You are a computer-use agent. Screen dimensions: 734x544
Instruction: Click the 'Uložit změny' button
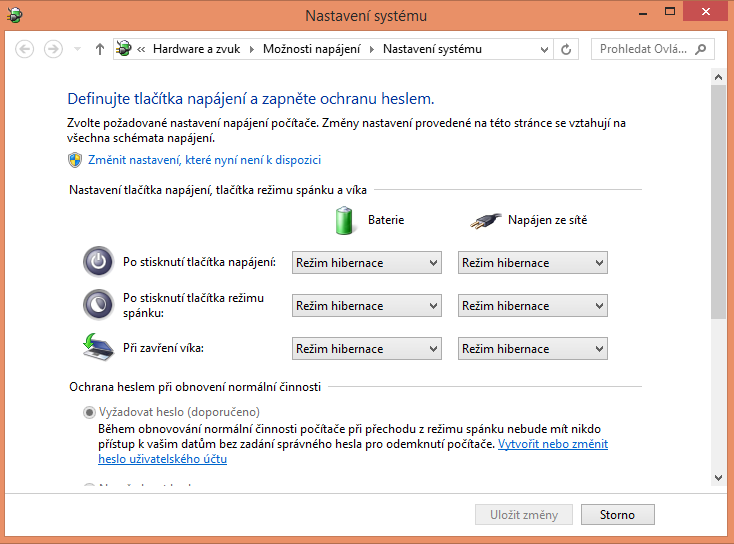(524, 515)
